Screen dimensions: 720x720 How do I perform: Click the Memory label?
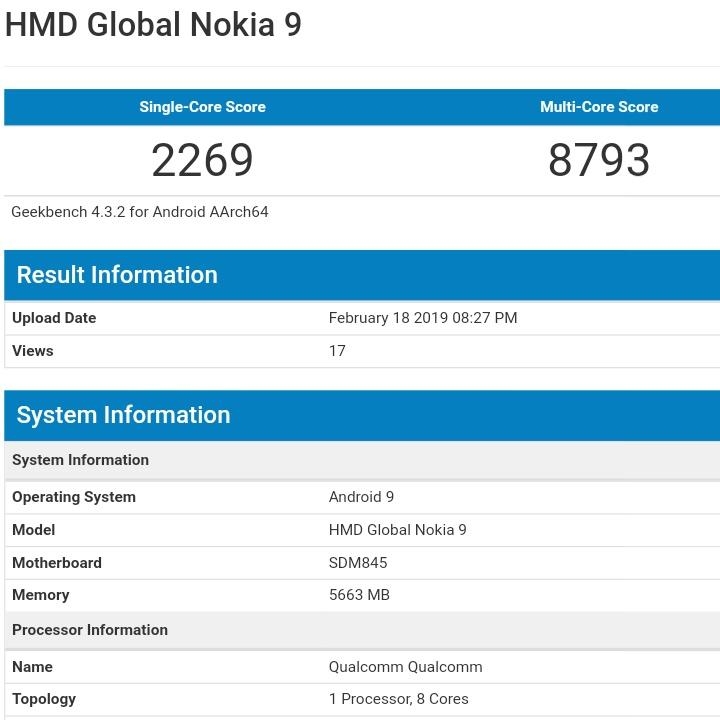coord(41,595)
